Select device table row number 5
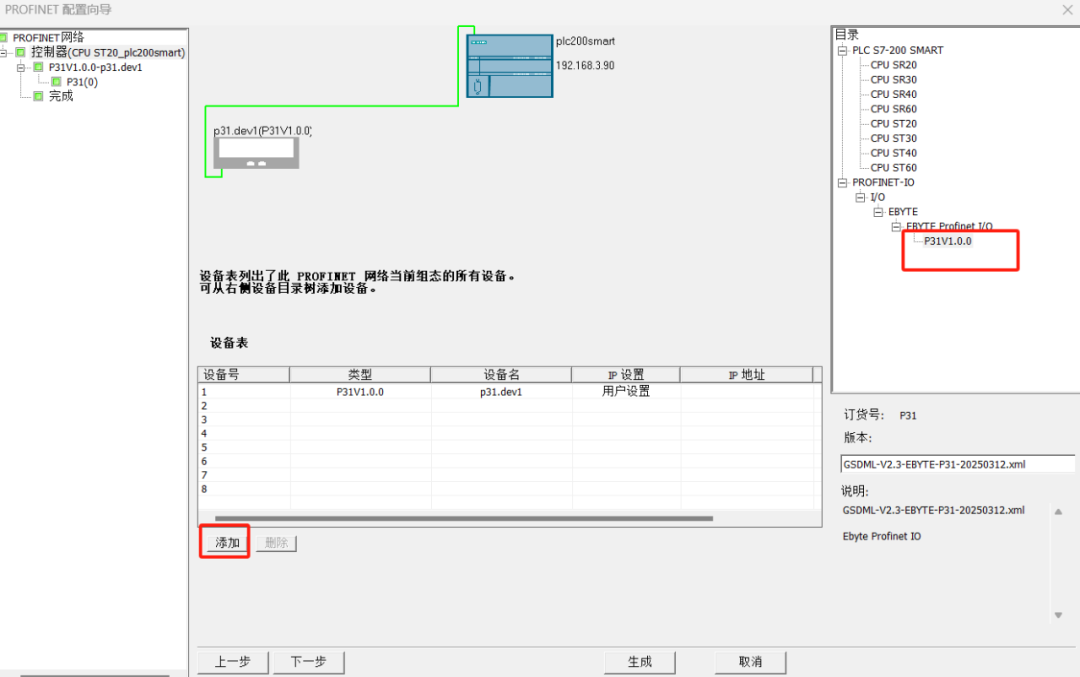The image size is (1080, 677). tap(204, 448)
